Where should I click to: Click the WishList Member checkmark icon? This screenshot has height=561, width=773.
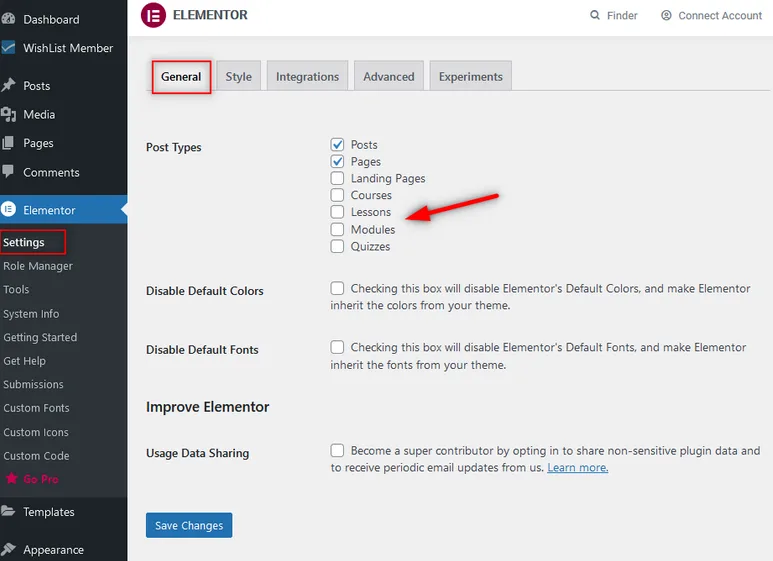pos(8,47)
